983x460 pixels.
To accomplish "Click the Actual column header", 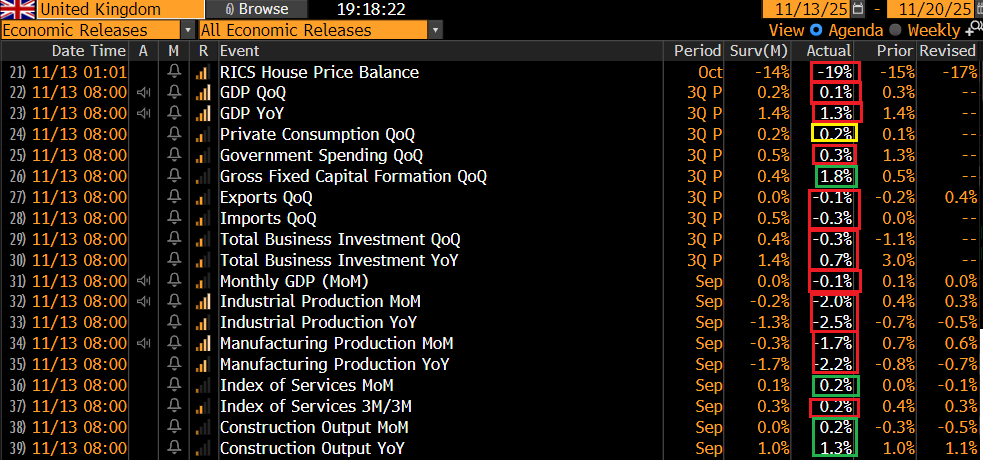I will coord(828,51).
